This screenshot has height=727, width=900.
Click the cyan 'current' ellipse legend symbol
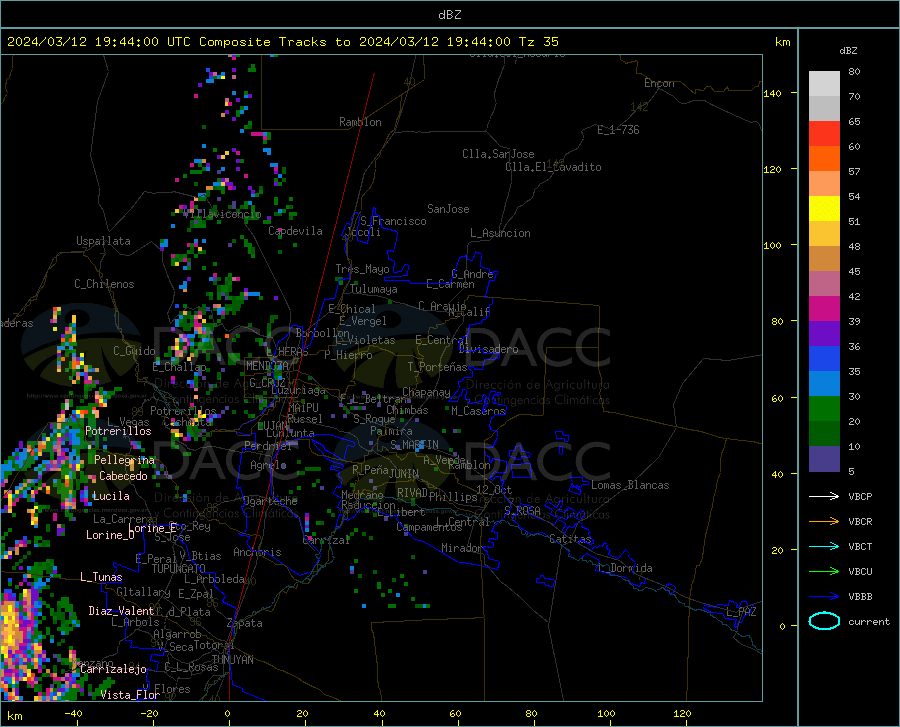(x=824, y=621)
